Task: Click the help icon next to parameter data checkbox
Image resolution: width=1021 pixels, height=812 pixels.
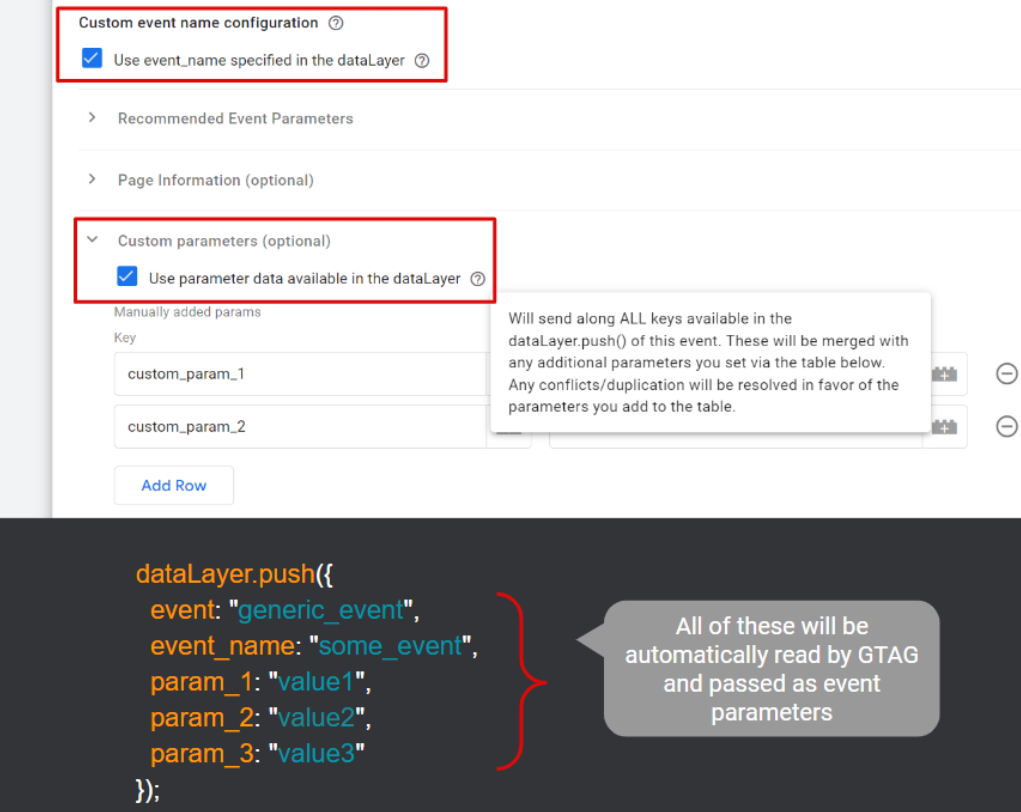Action: coord(478,279)
